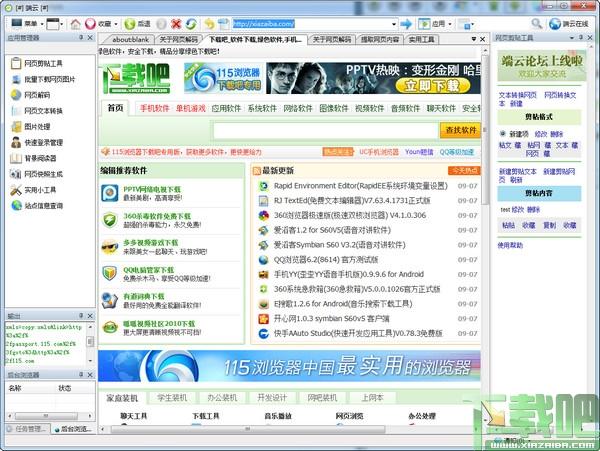The height and width of the screenshot is (451, 600).
Task: Click the 查找软件 search button
Action: point(460,130)
